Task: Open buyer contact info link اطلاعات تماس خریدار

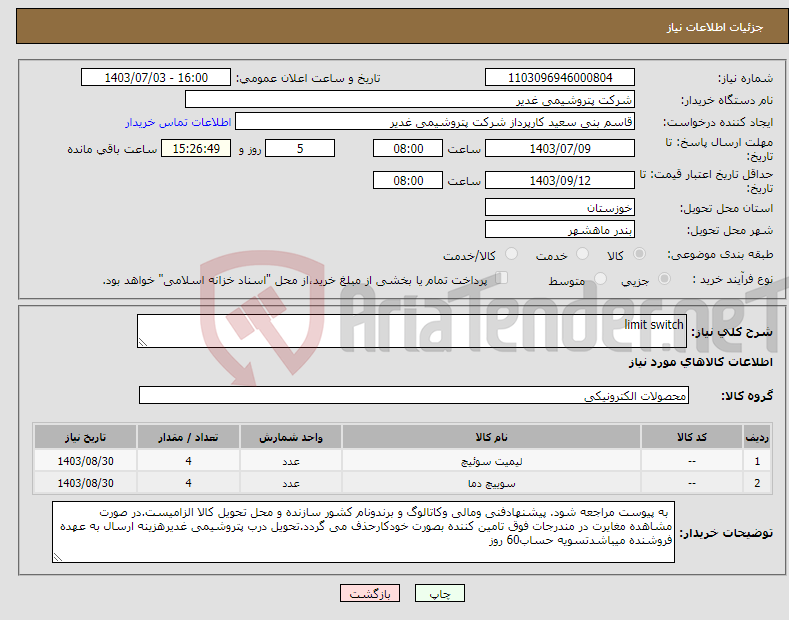Action: click(178, 122)
